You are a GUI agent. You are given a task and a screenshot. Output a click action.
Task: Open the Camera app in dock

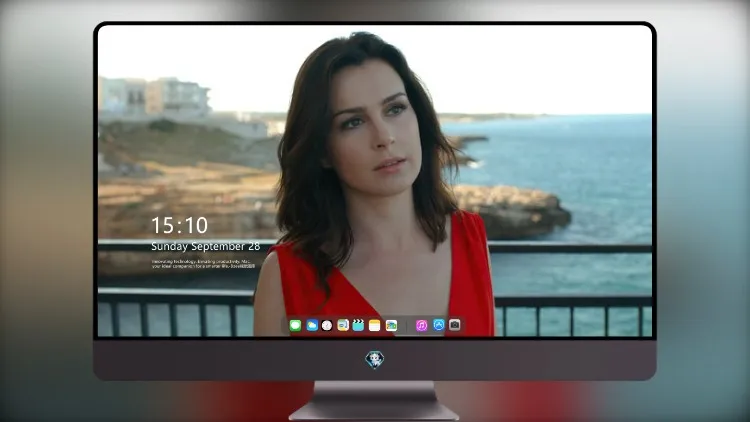[455, 325]
